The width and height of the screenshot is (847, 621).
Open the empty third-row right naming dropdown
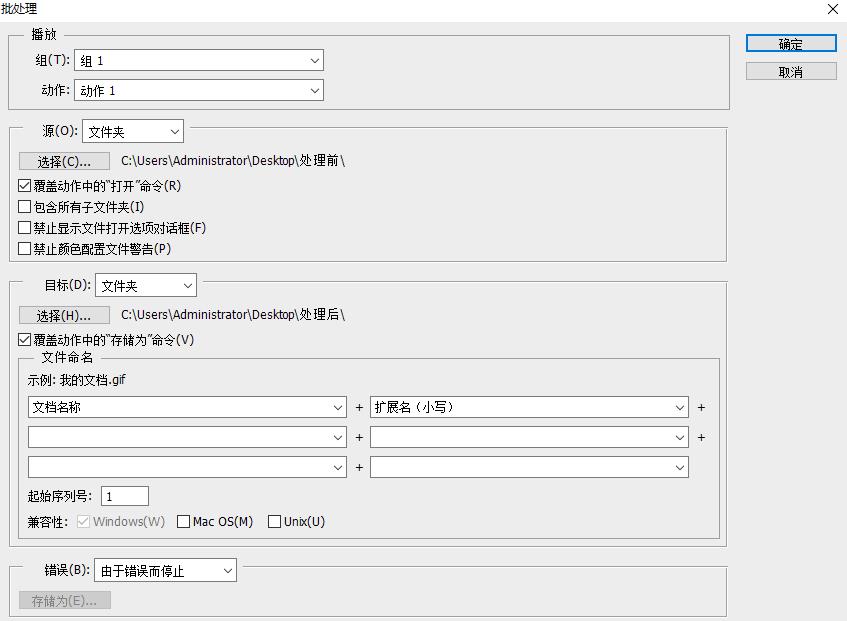[x=529, y=467]
